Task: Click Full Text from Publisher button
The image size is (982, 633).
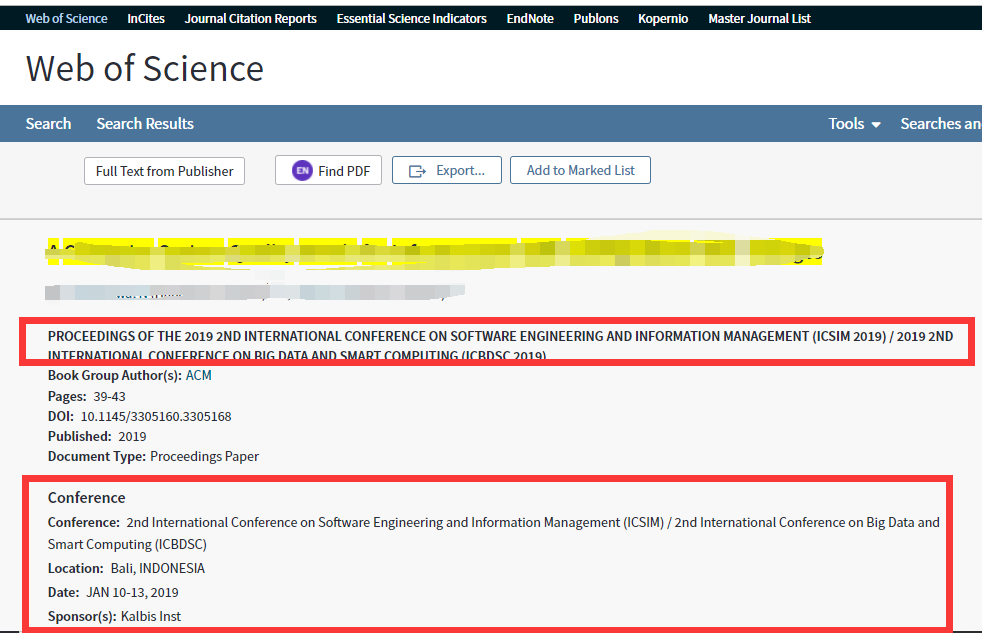Action: coord(164,171)
